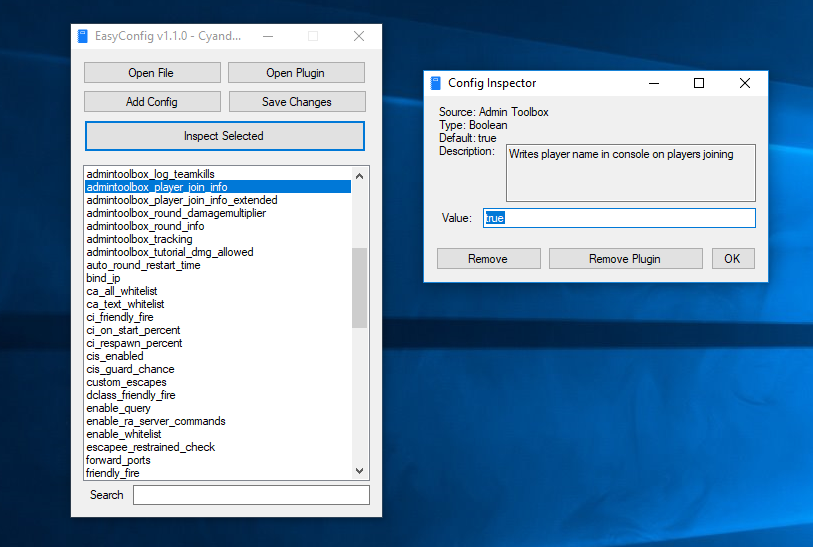
Task: Select admintoolbox_tutorial_dmg_allowed entry
Action: click(218, 251)
